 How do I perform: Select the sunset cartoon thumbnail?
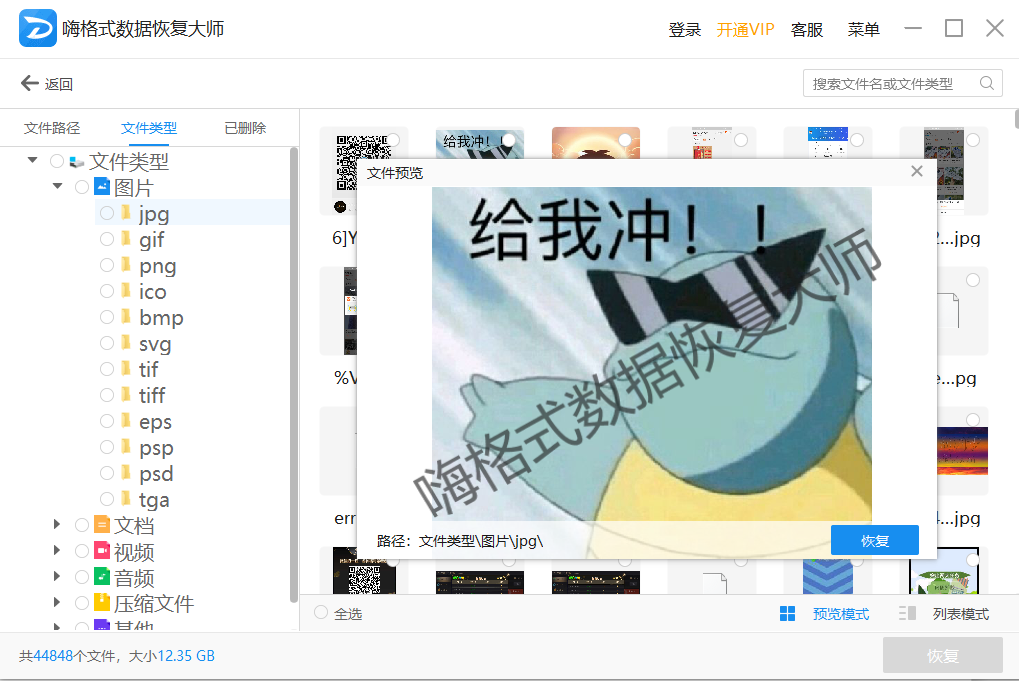pyautogui.click(x=595, y=143)
